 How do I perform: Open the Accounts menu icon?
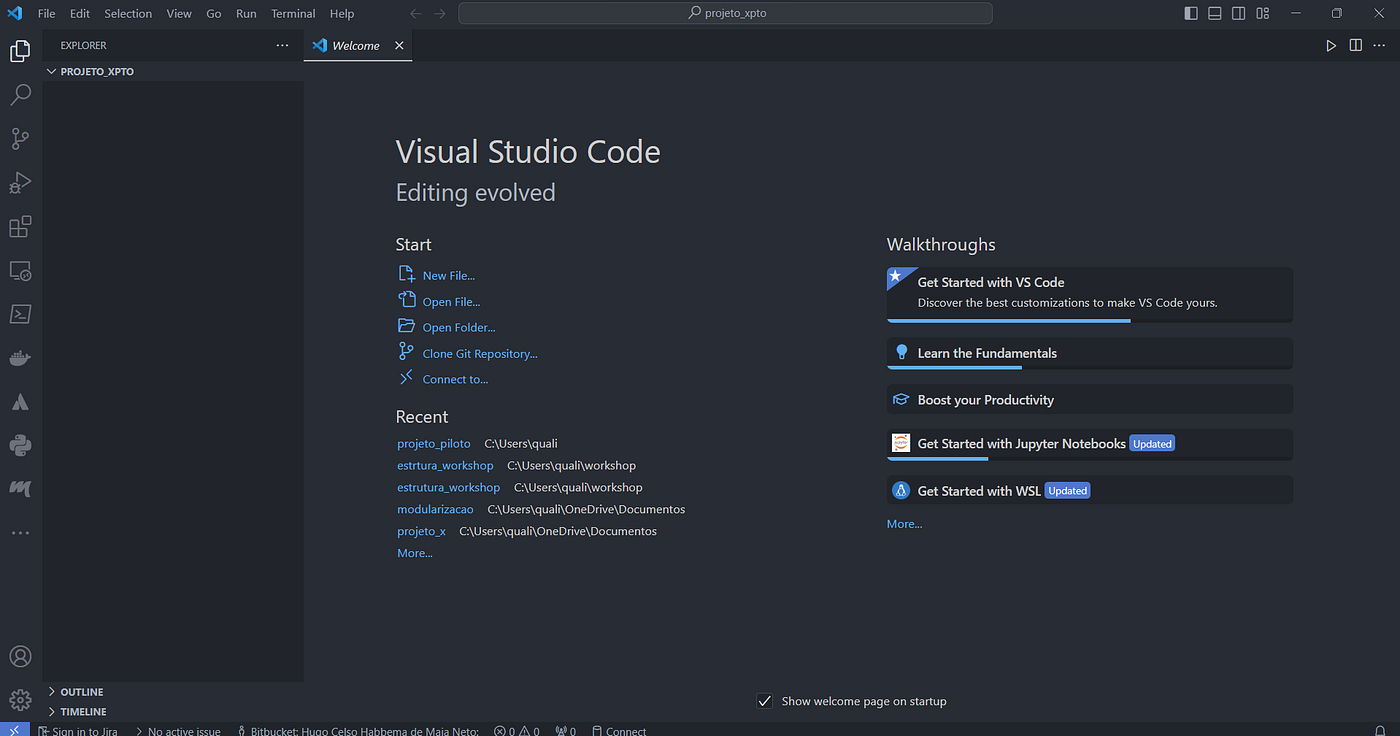20,657
